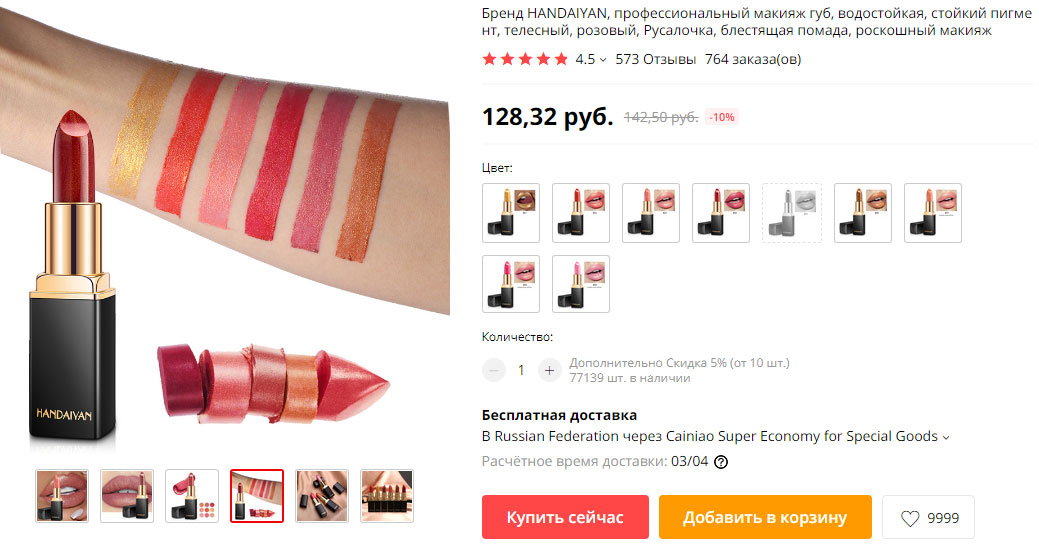Expand the Cainiao Super Economy shipping options
This screenshot has width=1039, height=546.
(946, 437)
